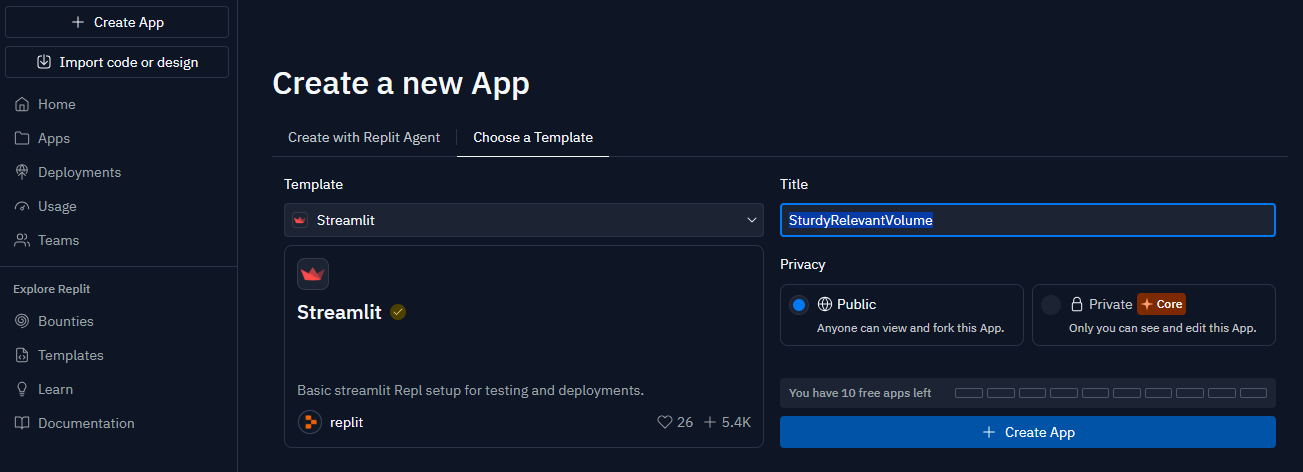Click 'Only you can see and edit this App.' text
1303x472 pixels.
1163,328
